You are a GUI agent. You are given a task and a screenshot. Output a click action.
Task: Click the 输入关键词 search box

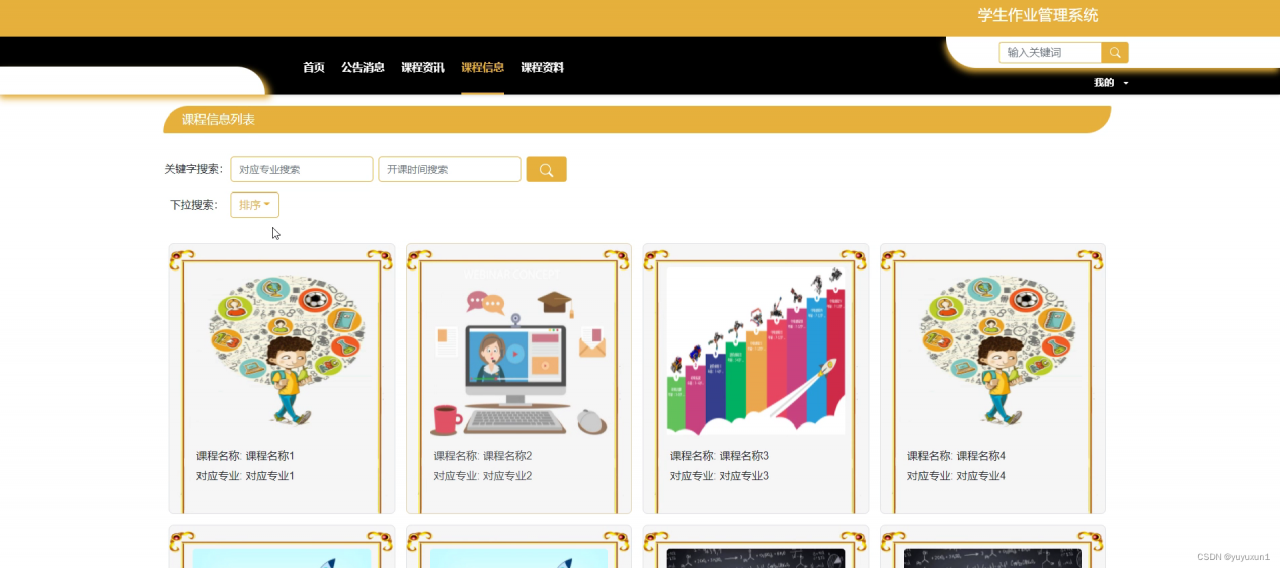[x=1050, y=53]
